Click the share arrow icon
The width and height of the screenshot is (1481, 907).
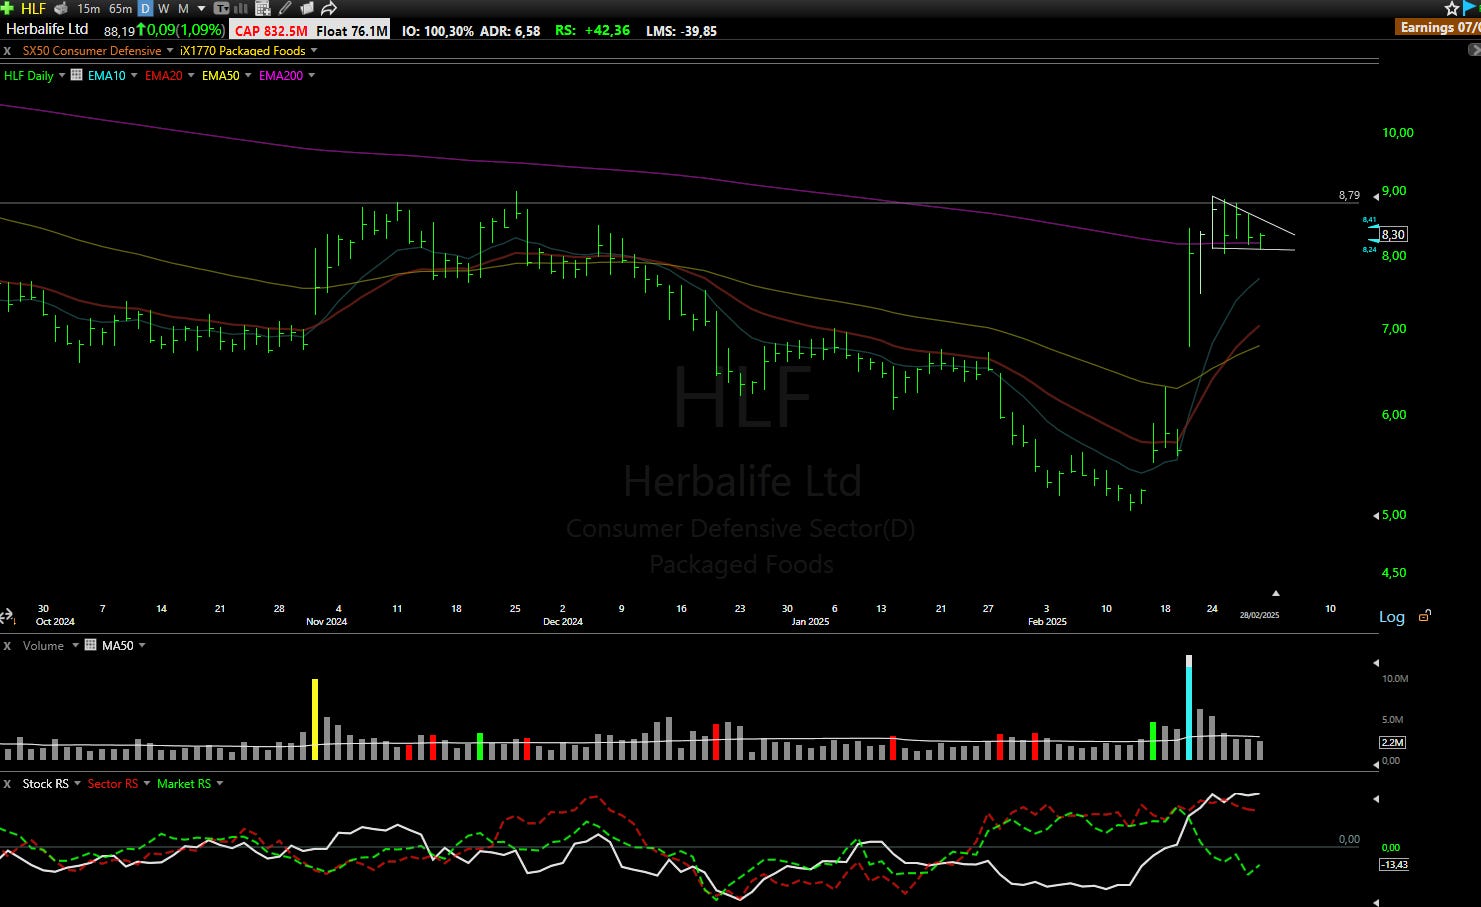tap(329, 8)
